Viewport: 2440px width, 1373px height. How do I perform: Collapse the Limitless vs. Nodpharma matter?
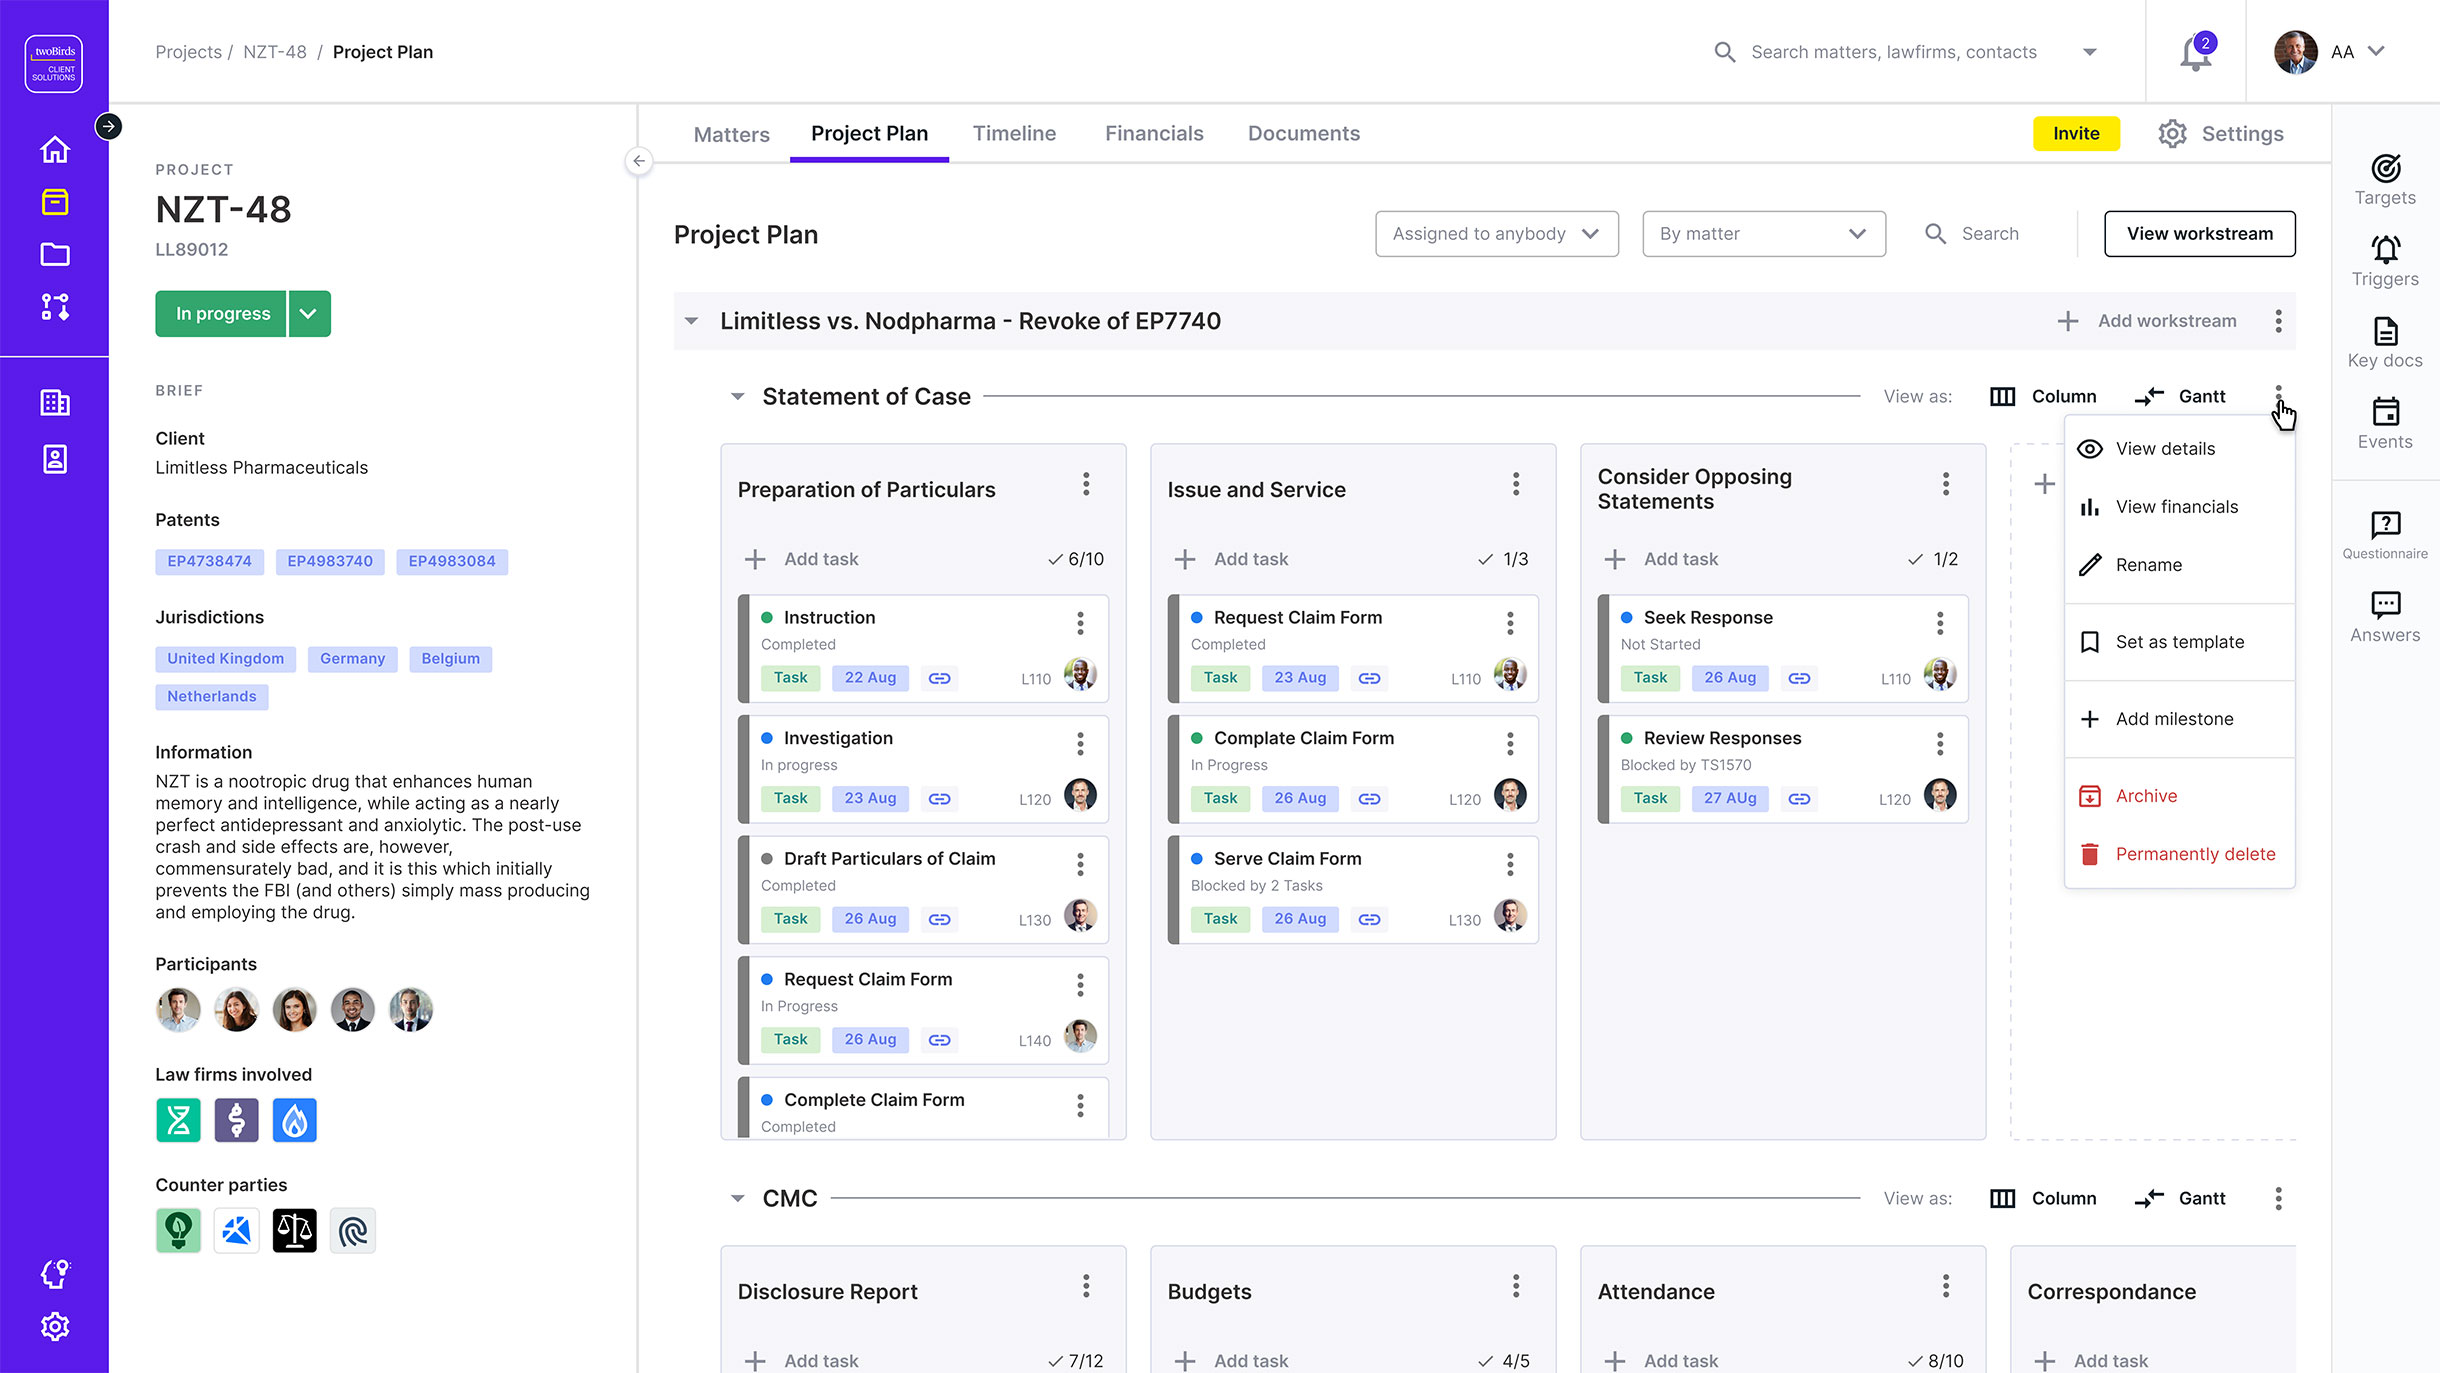click(x=691, y=321)
